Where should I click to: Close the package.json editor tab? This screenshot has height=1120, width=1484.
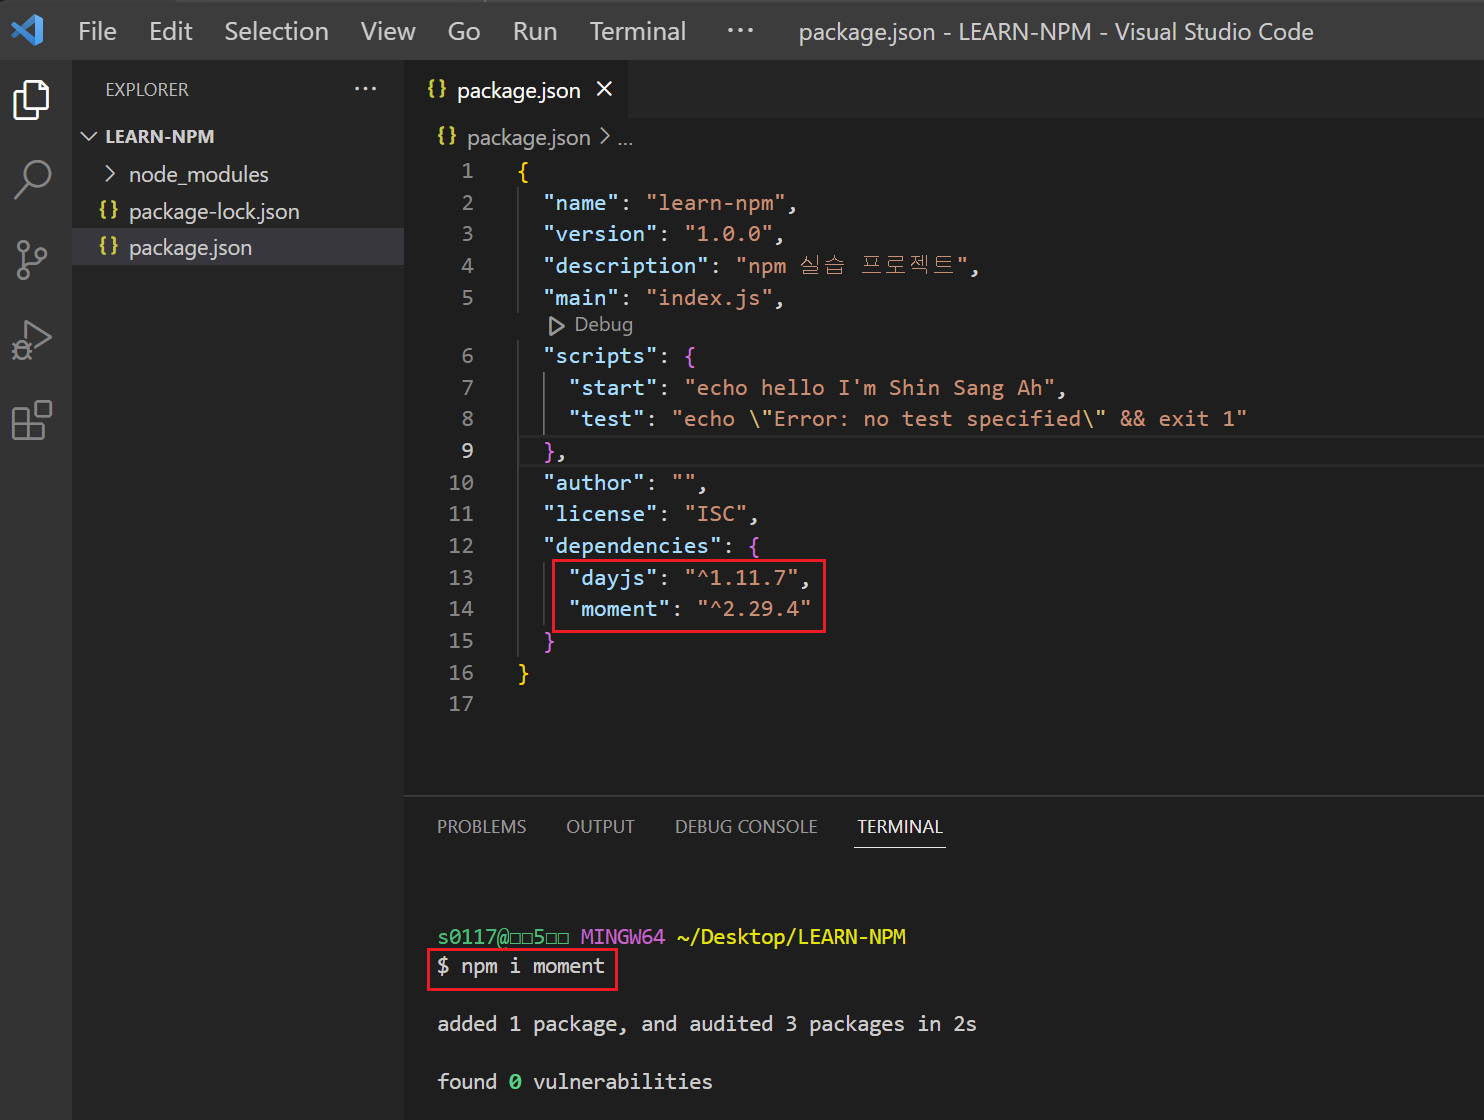point(604,89)
